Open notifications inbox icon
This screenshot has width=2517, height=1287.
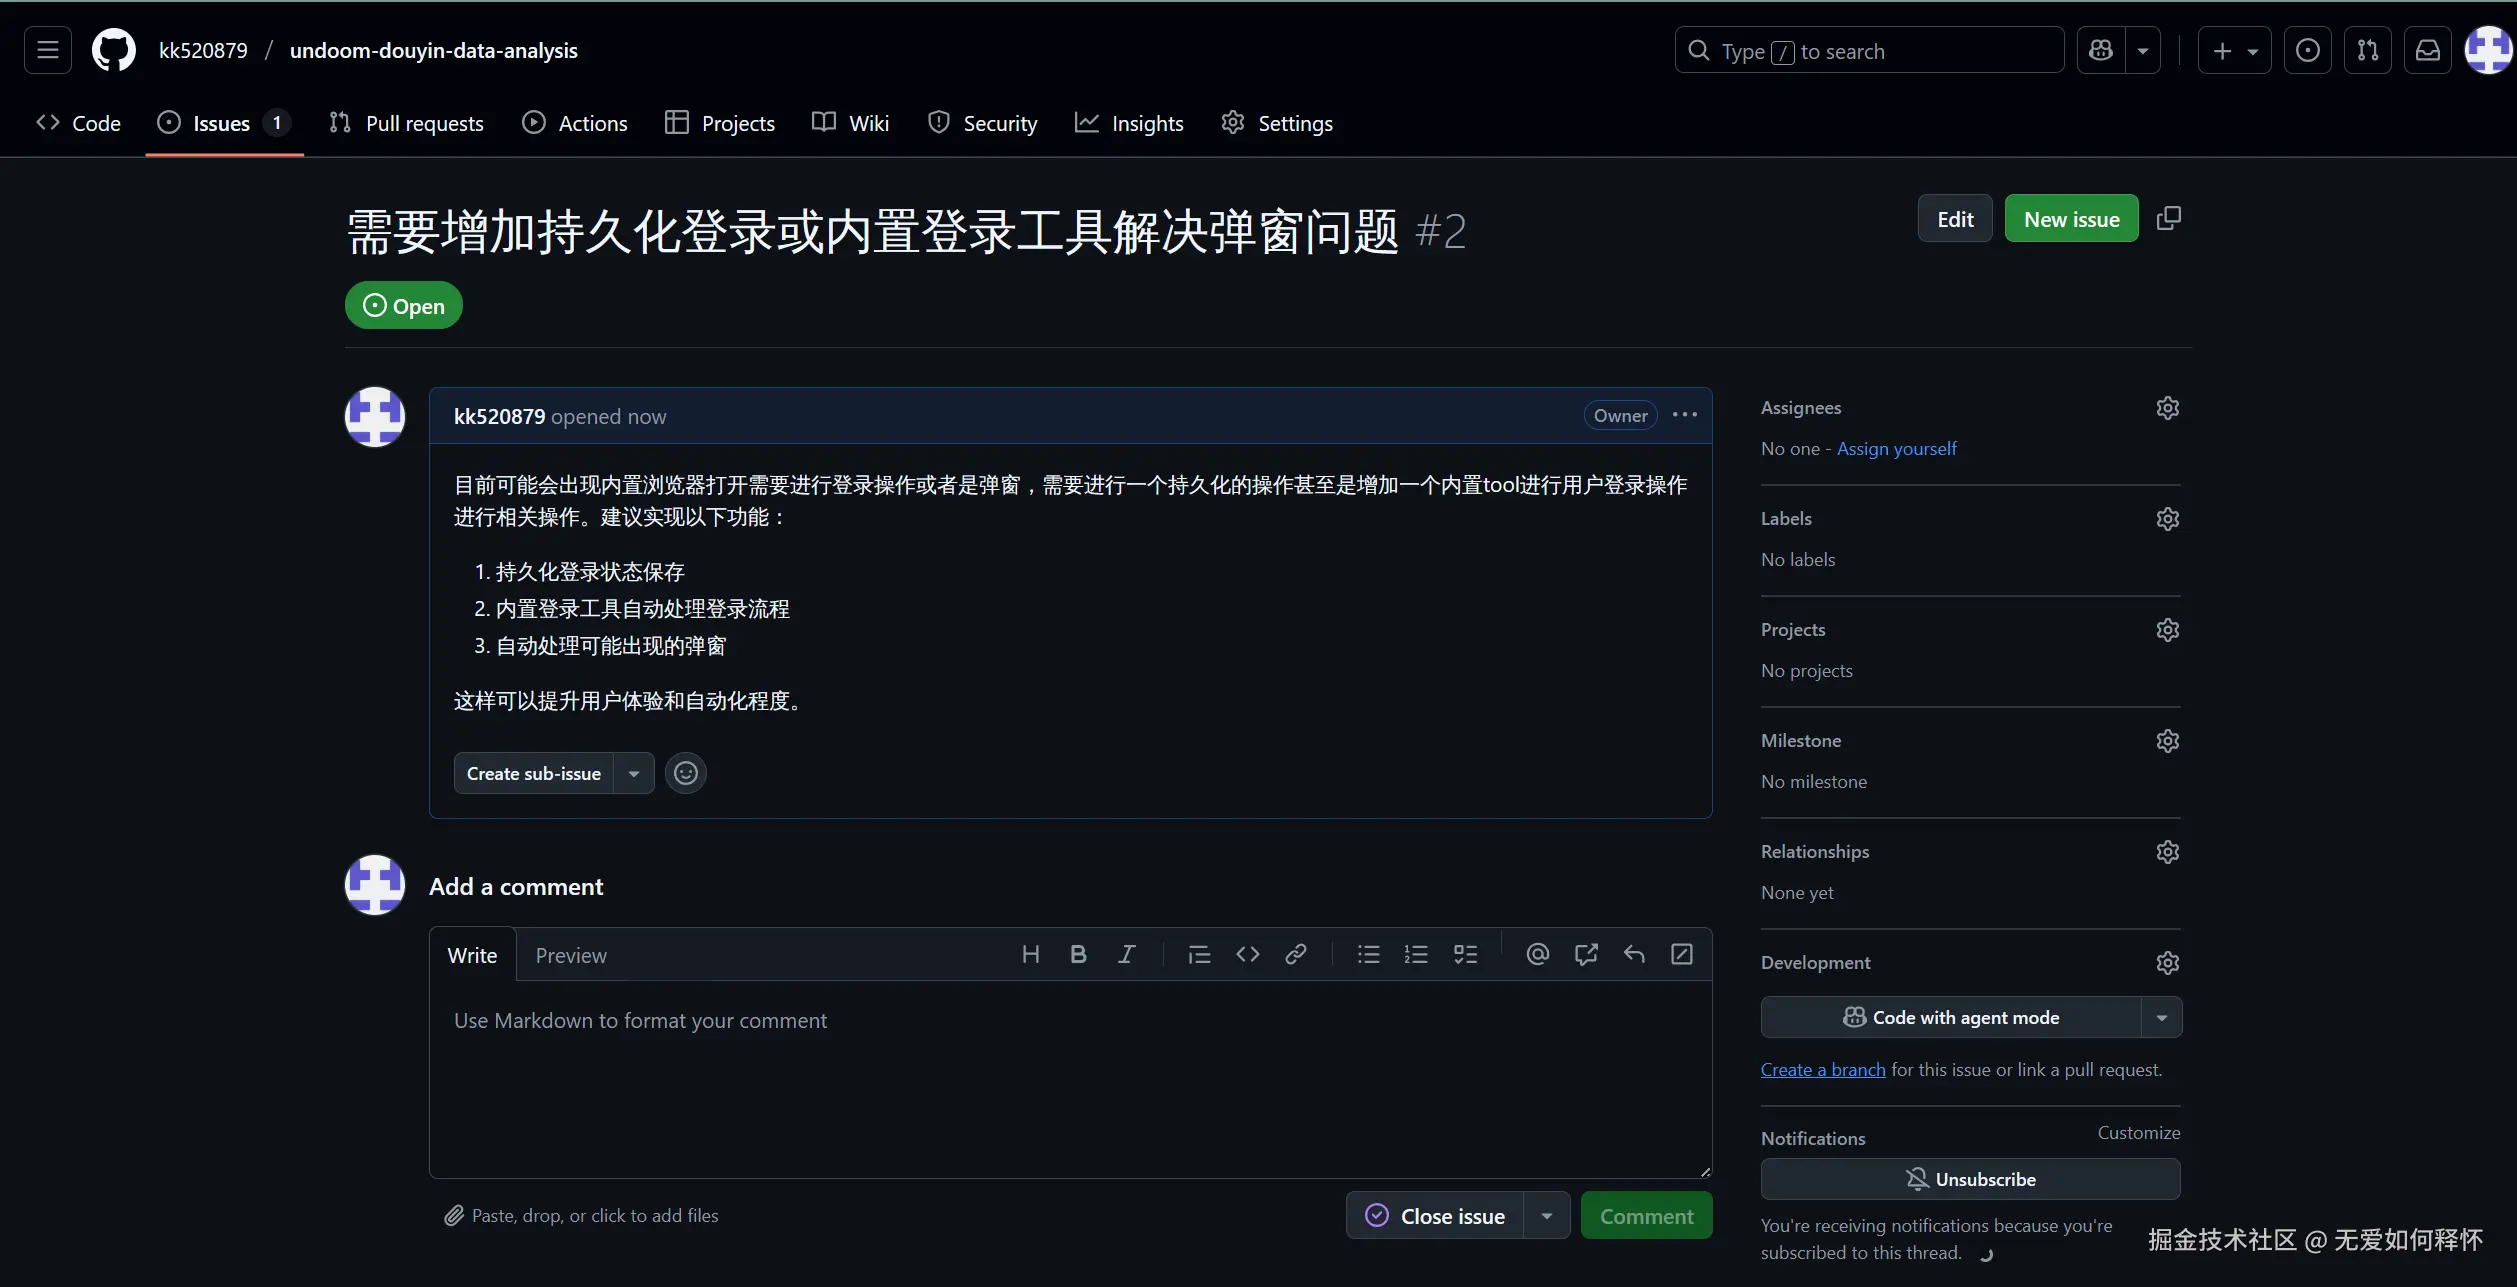click(x=2428, y=51)
